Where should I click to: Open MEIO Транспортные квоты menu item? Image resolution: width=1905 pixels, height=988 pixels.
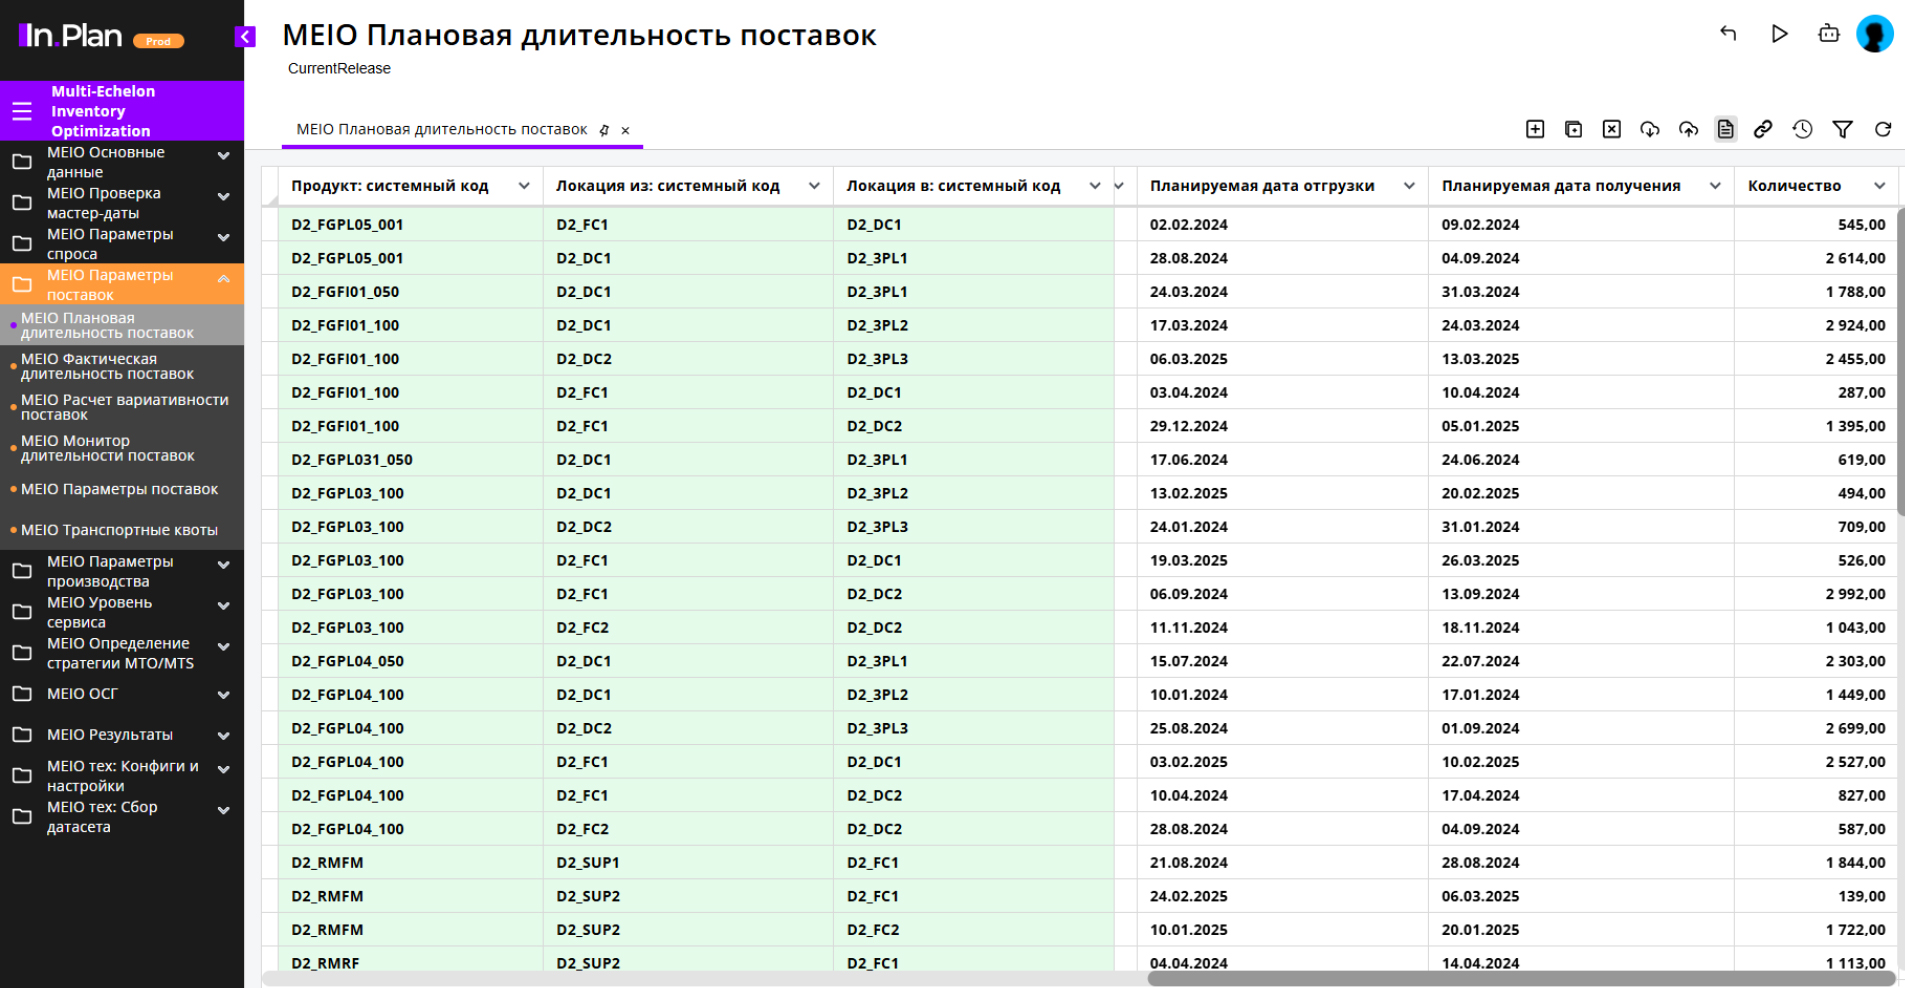tap(119, 530)
